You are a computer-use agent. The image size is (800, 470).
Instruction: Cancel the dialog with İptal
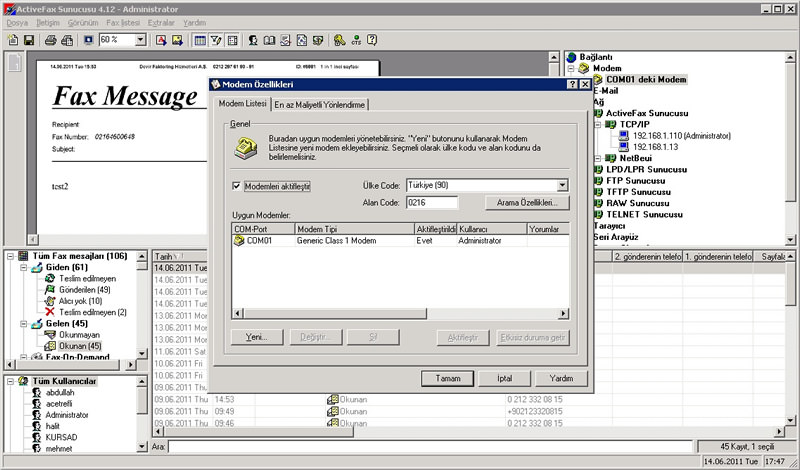[x=505, y=379]
